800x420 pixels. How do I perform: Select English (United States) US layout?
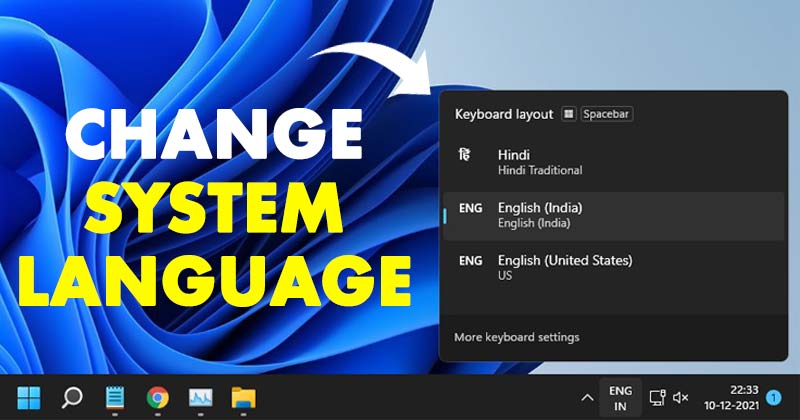pos(613,267)
